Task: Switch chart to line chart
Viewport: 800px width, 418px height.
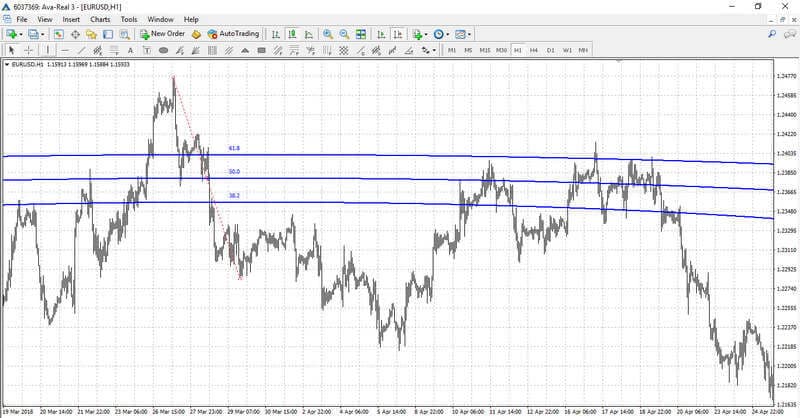Action: [309, 34]
